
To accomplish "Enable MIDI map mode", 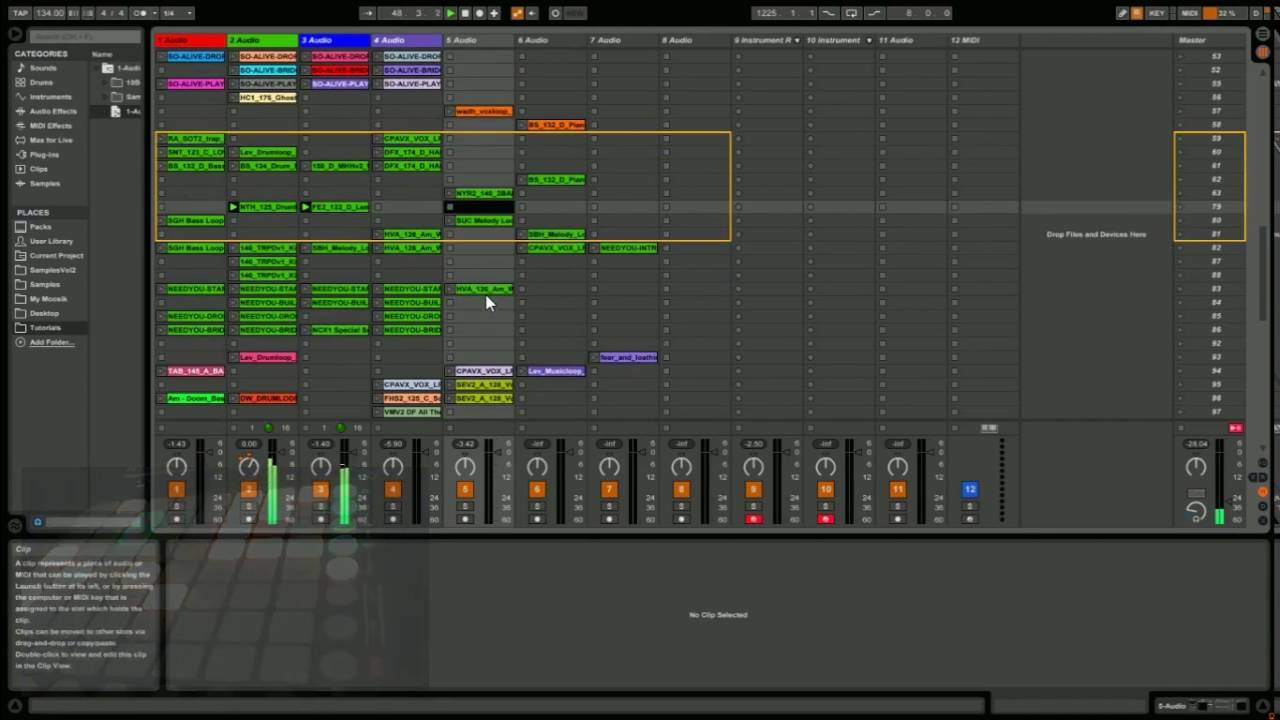I will coord(1189,13).
